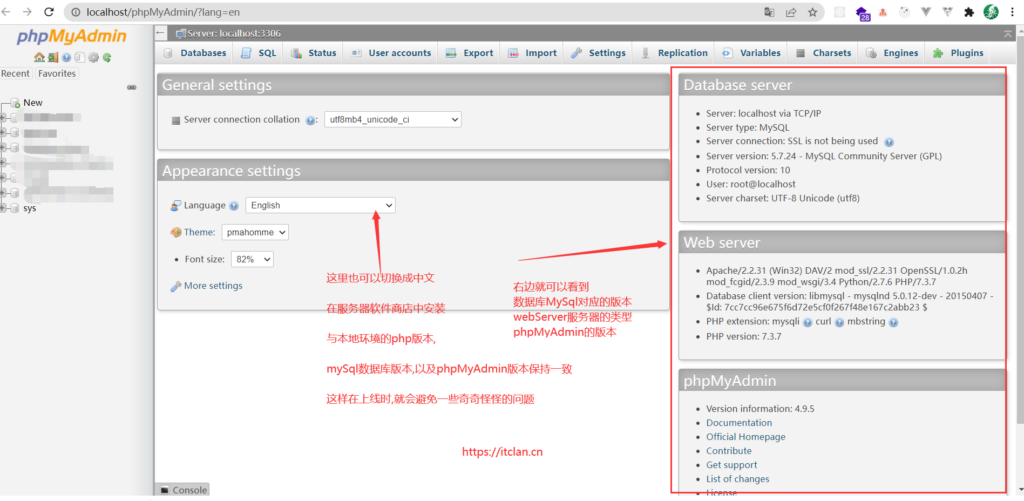Bookmark this page with the star icon

(812, 12)
